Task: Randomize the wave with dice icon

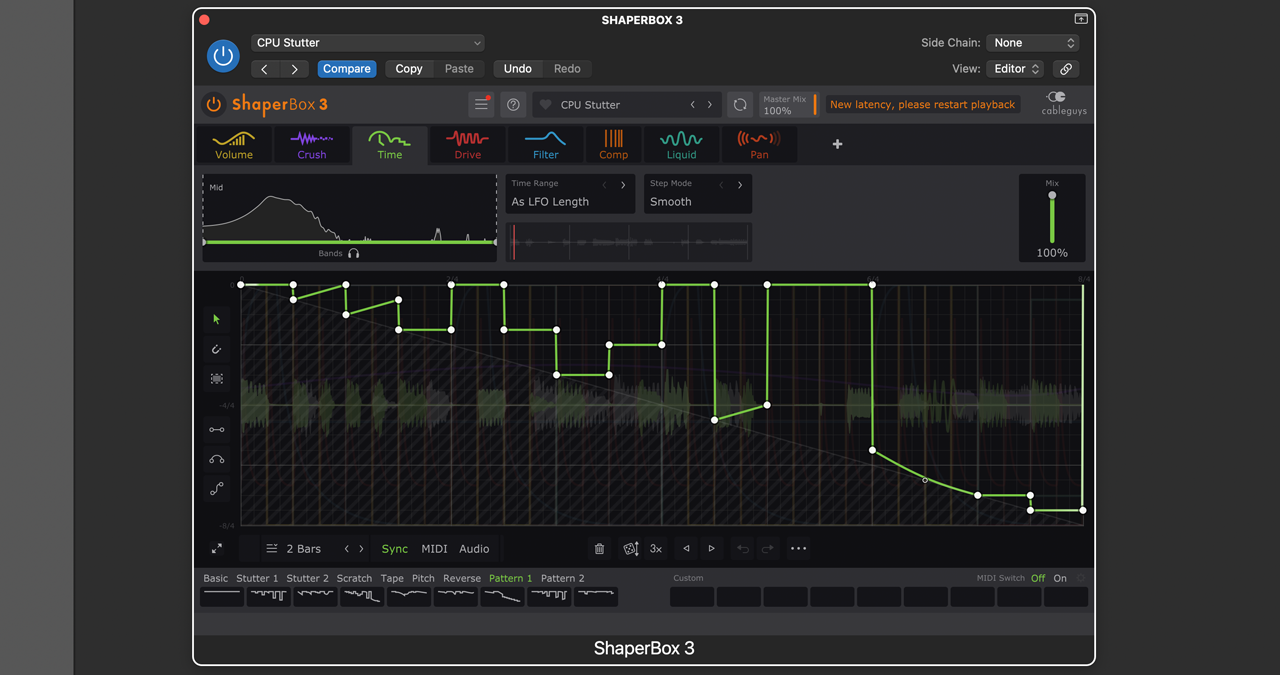Action: [x=630, y=549]
